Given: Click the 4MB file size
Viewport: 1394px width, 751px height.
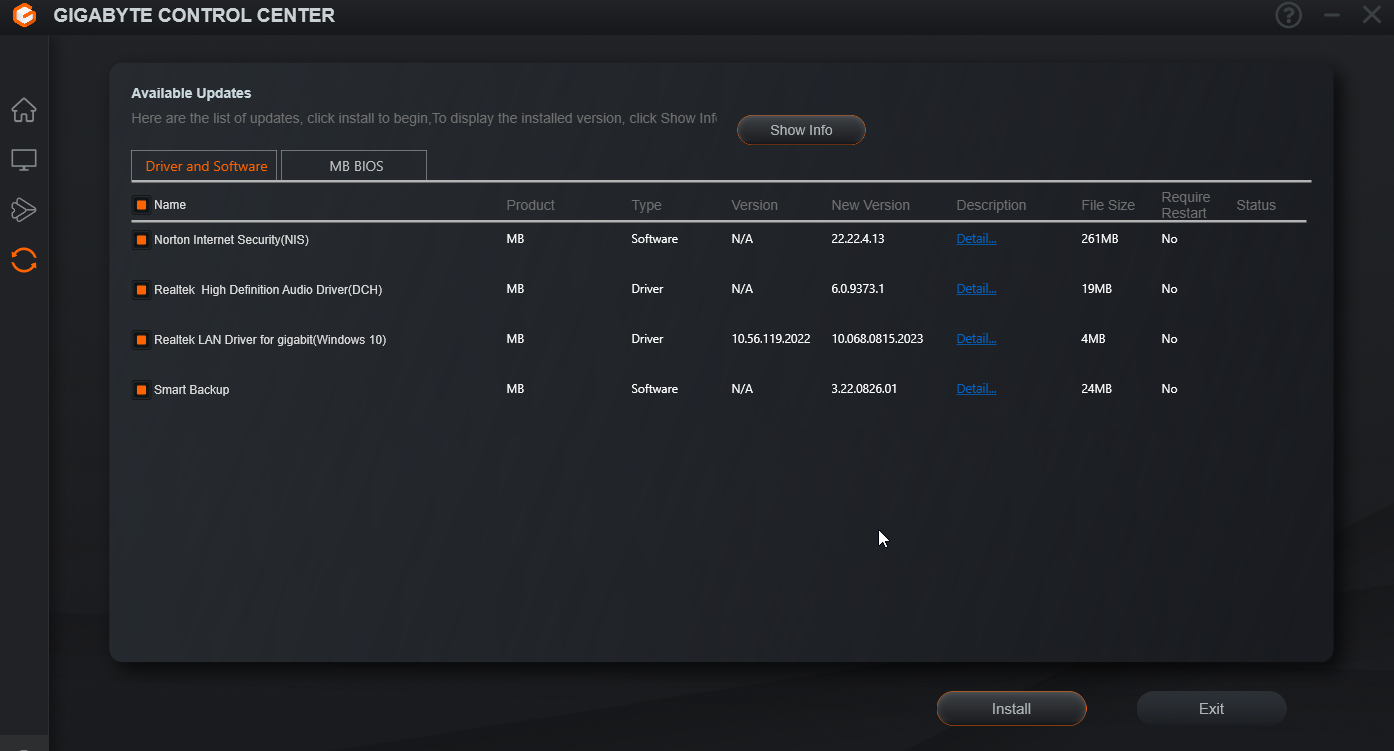Looking at the screenshot, I should 1093,339.
